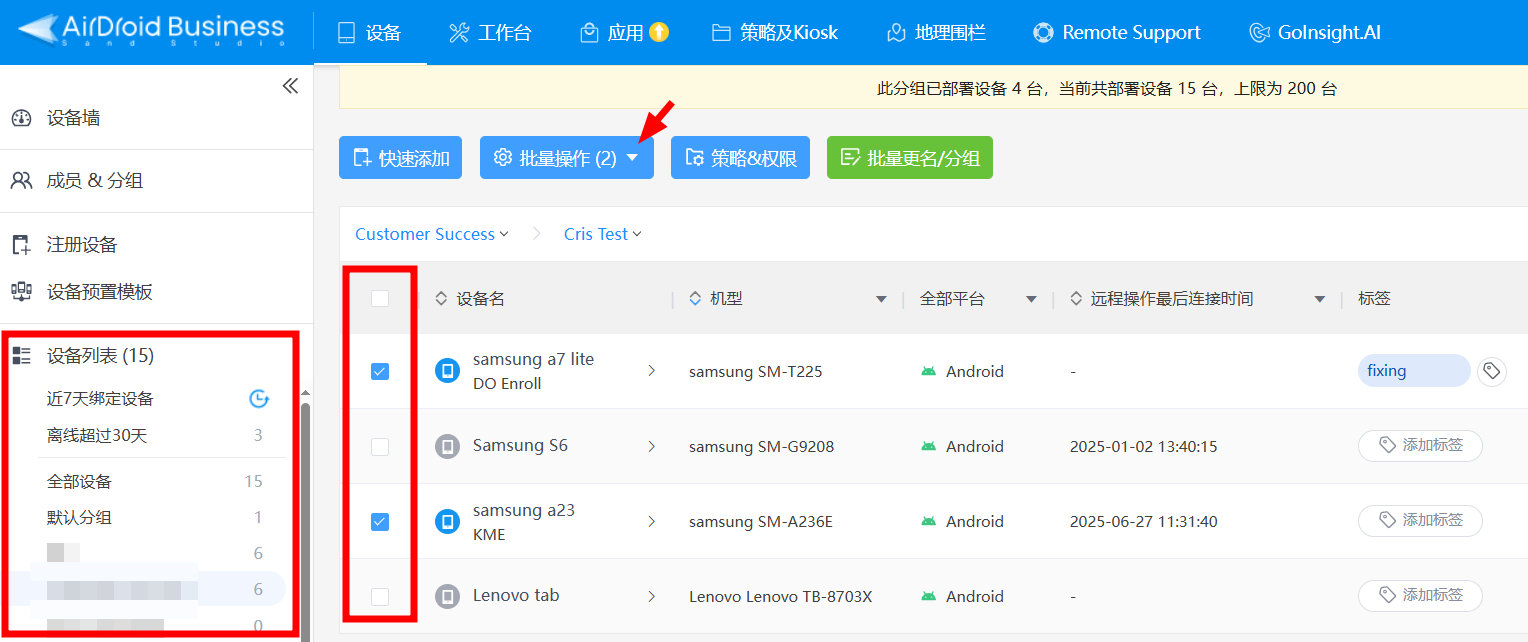
Task: Open the Remote Support tab
Action: point(1116,33)
